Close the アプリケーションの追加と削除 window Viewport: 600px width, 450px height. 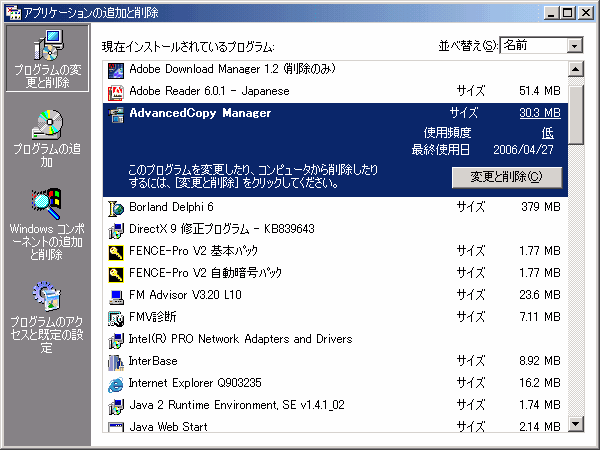point(585,13)
